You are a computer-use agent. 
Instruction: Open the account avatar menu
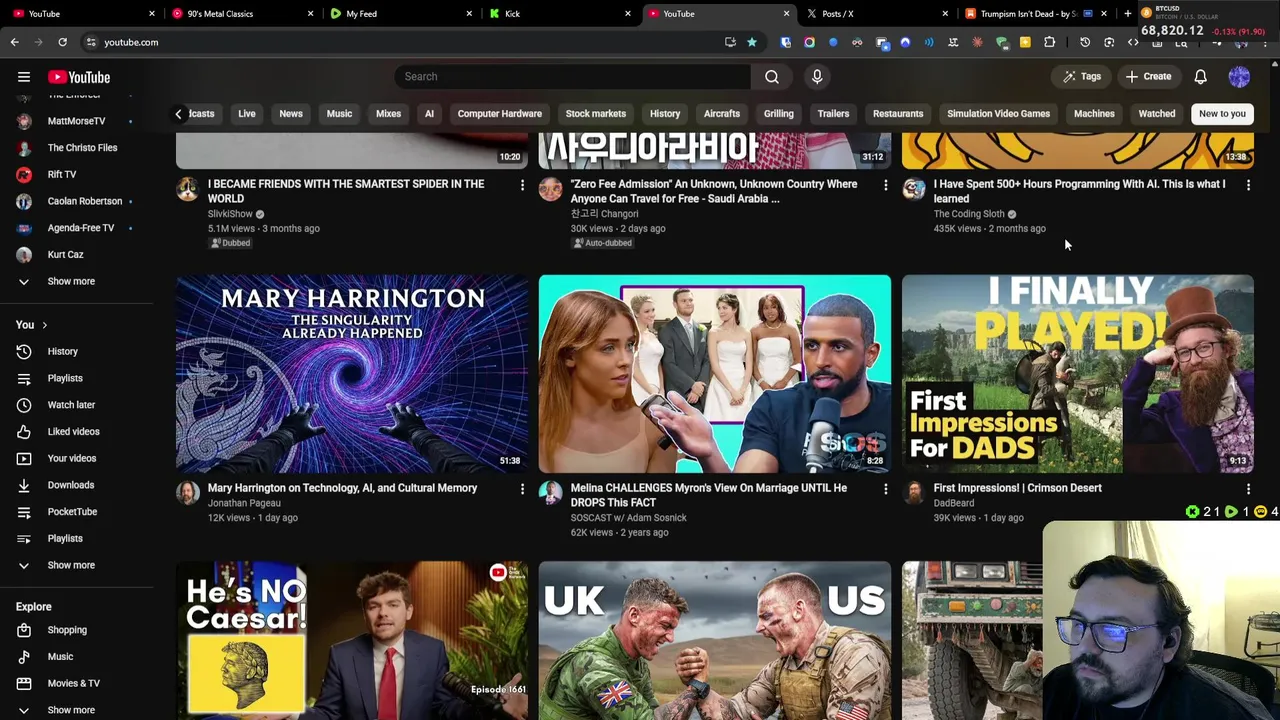[1239, 76]
